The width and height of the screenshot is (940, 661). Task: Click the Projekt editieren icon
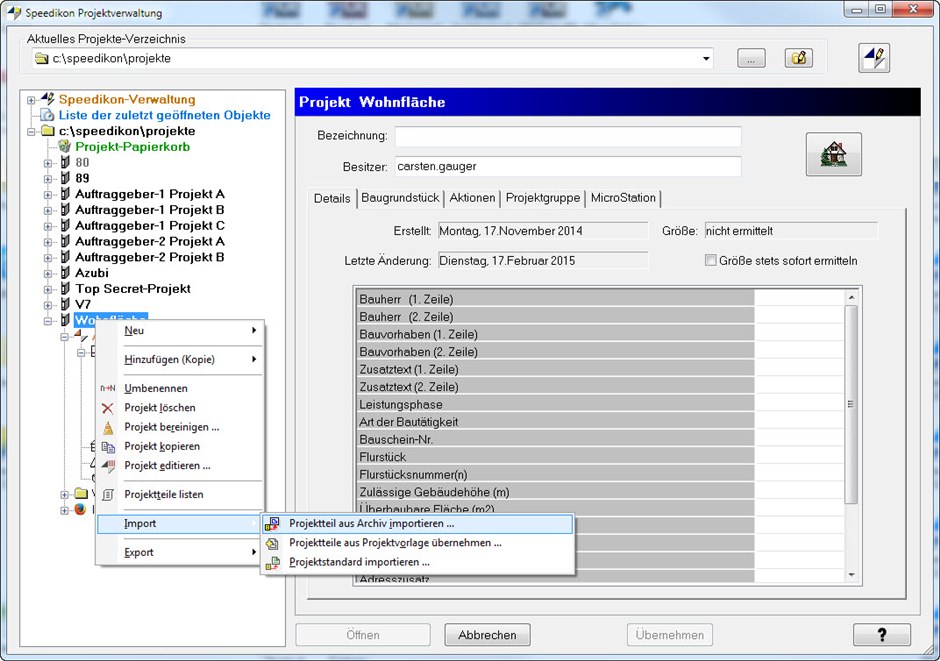coord(108,466)
